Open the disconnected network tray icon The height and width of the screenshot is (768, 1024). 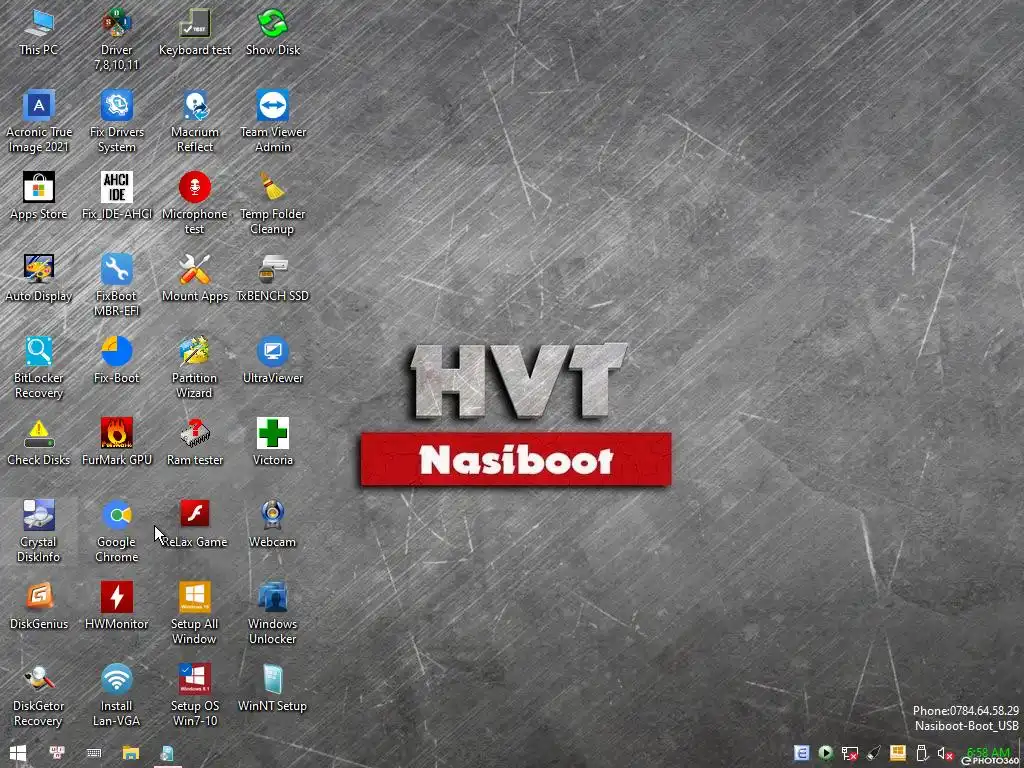(850, 754)
